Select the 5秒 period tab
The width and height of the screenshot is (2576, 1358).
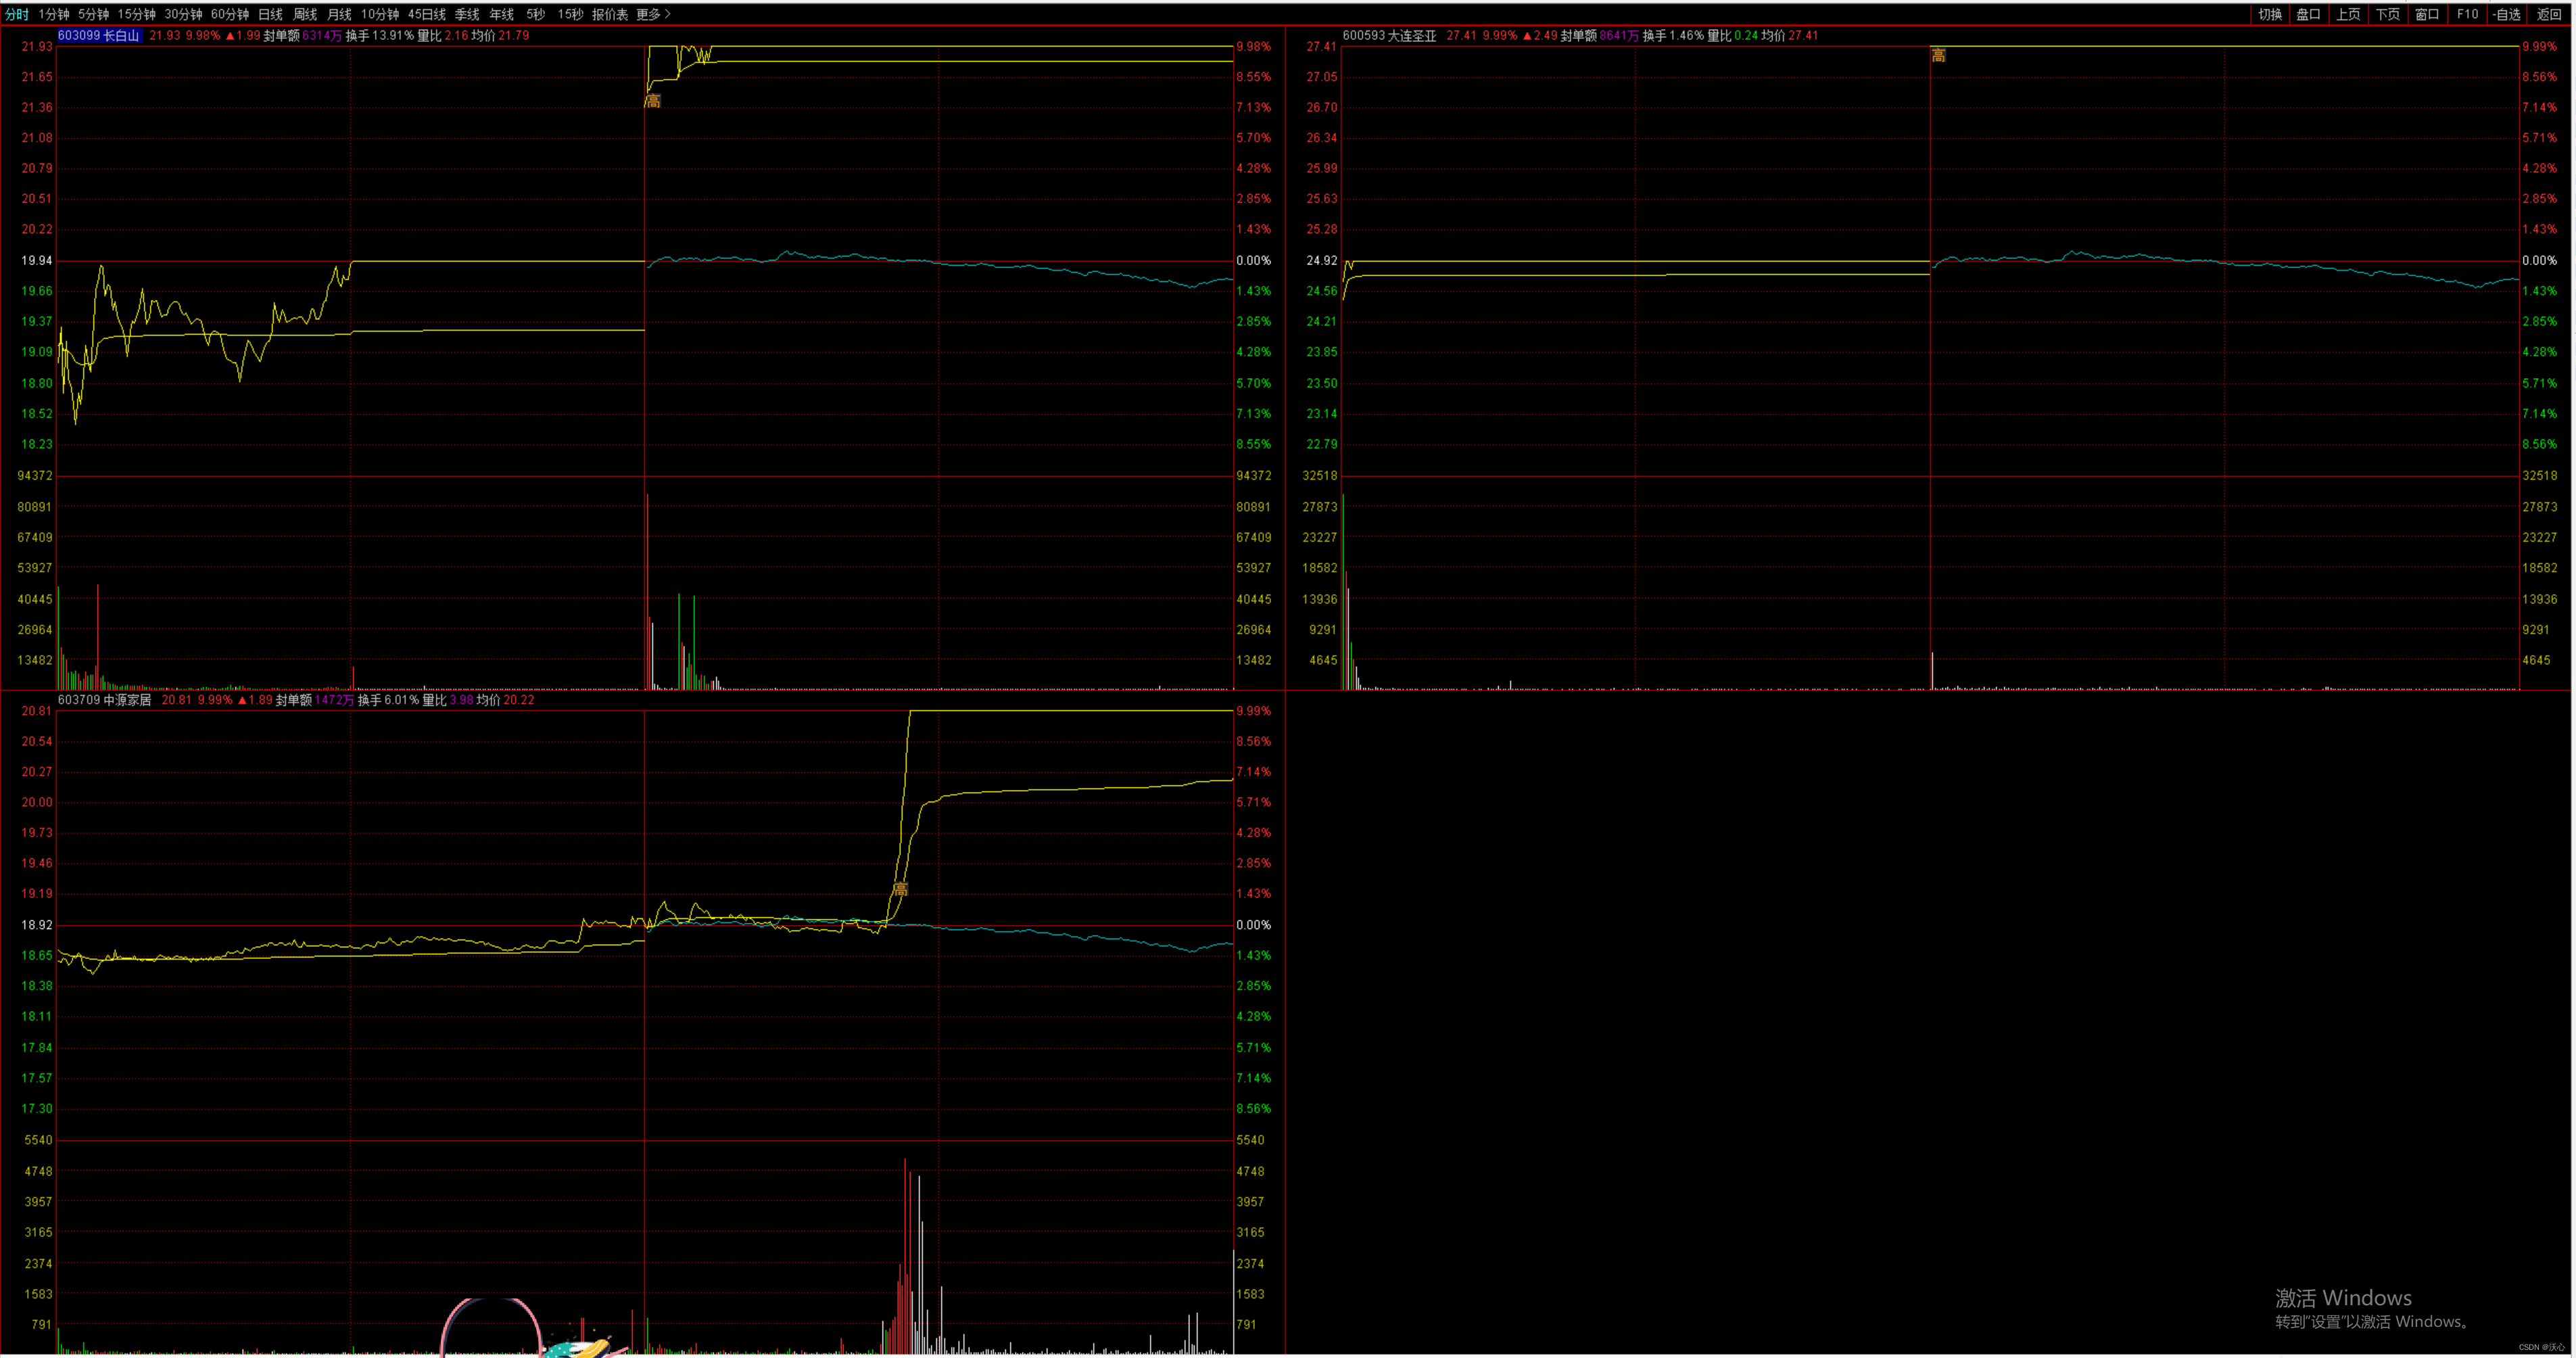[536, 14]
